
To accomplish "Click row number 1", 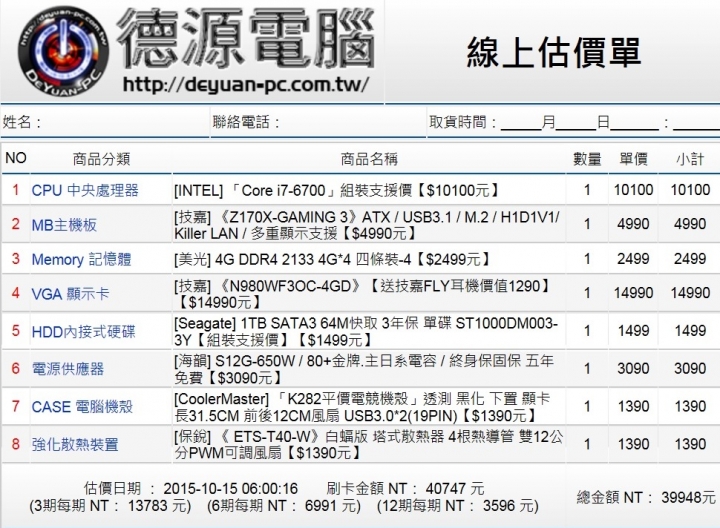I will tap(16, 190).
